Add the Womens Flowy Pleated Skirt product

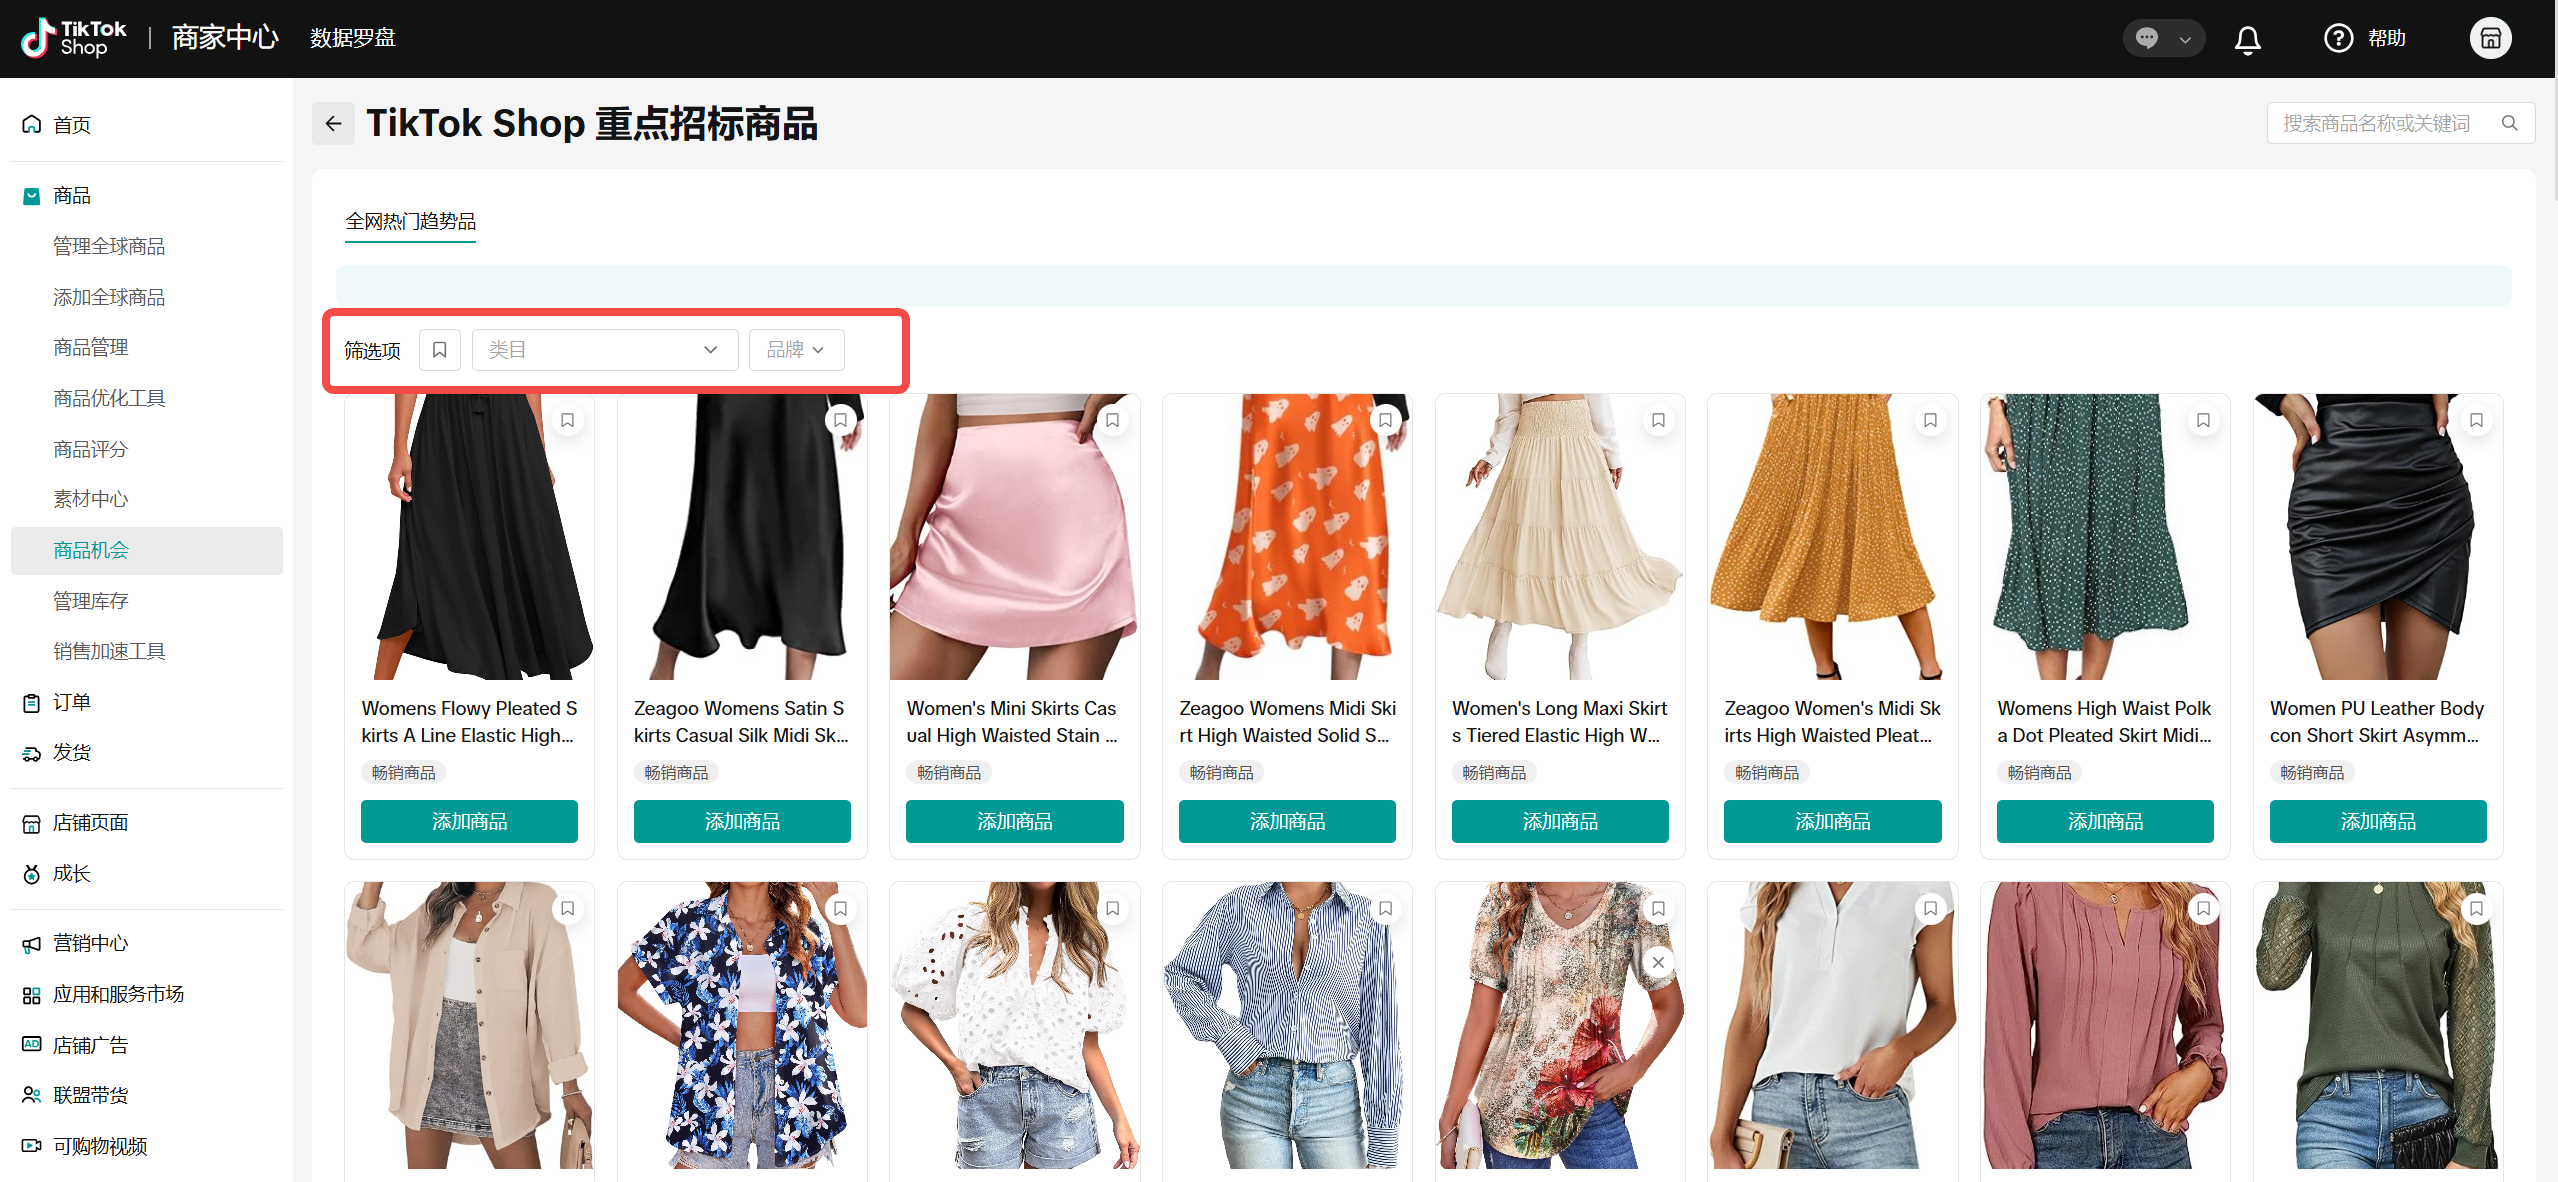(469, 821)
